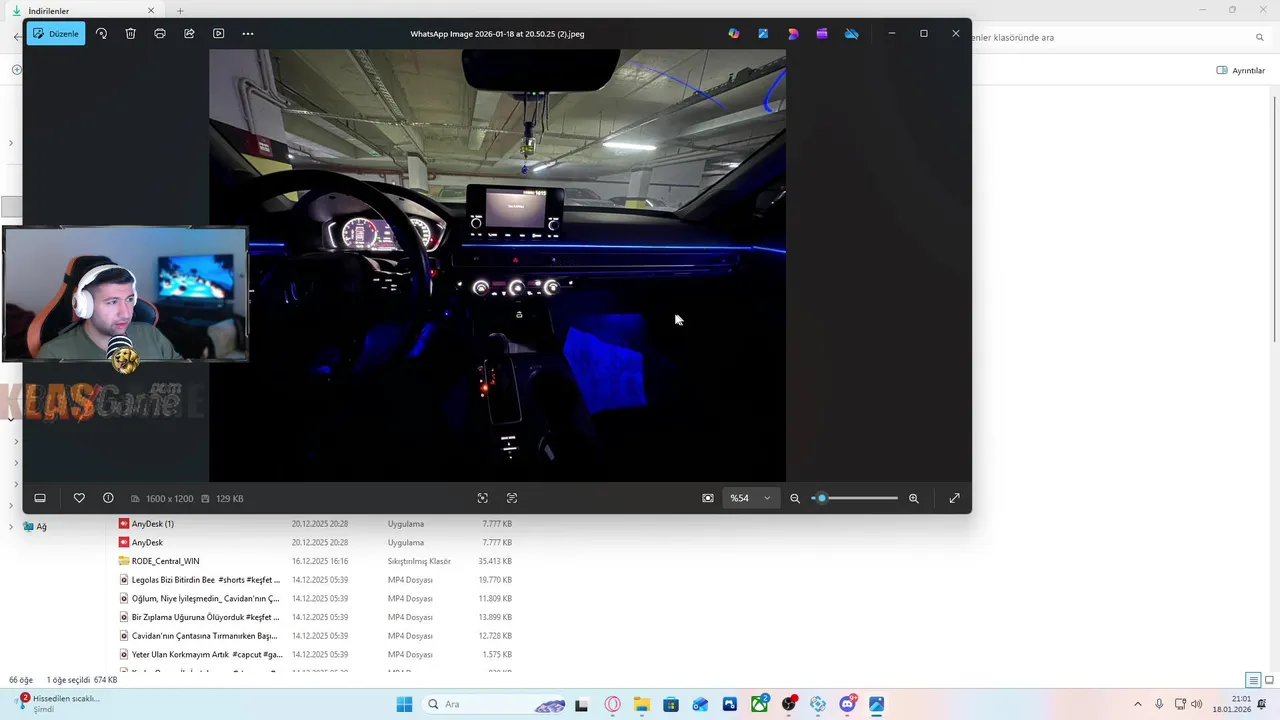Click the car interior photo in viewer

coord(497,266)
